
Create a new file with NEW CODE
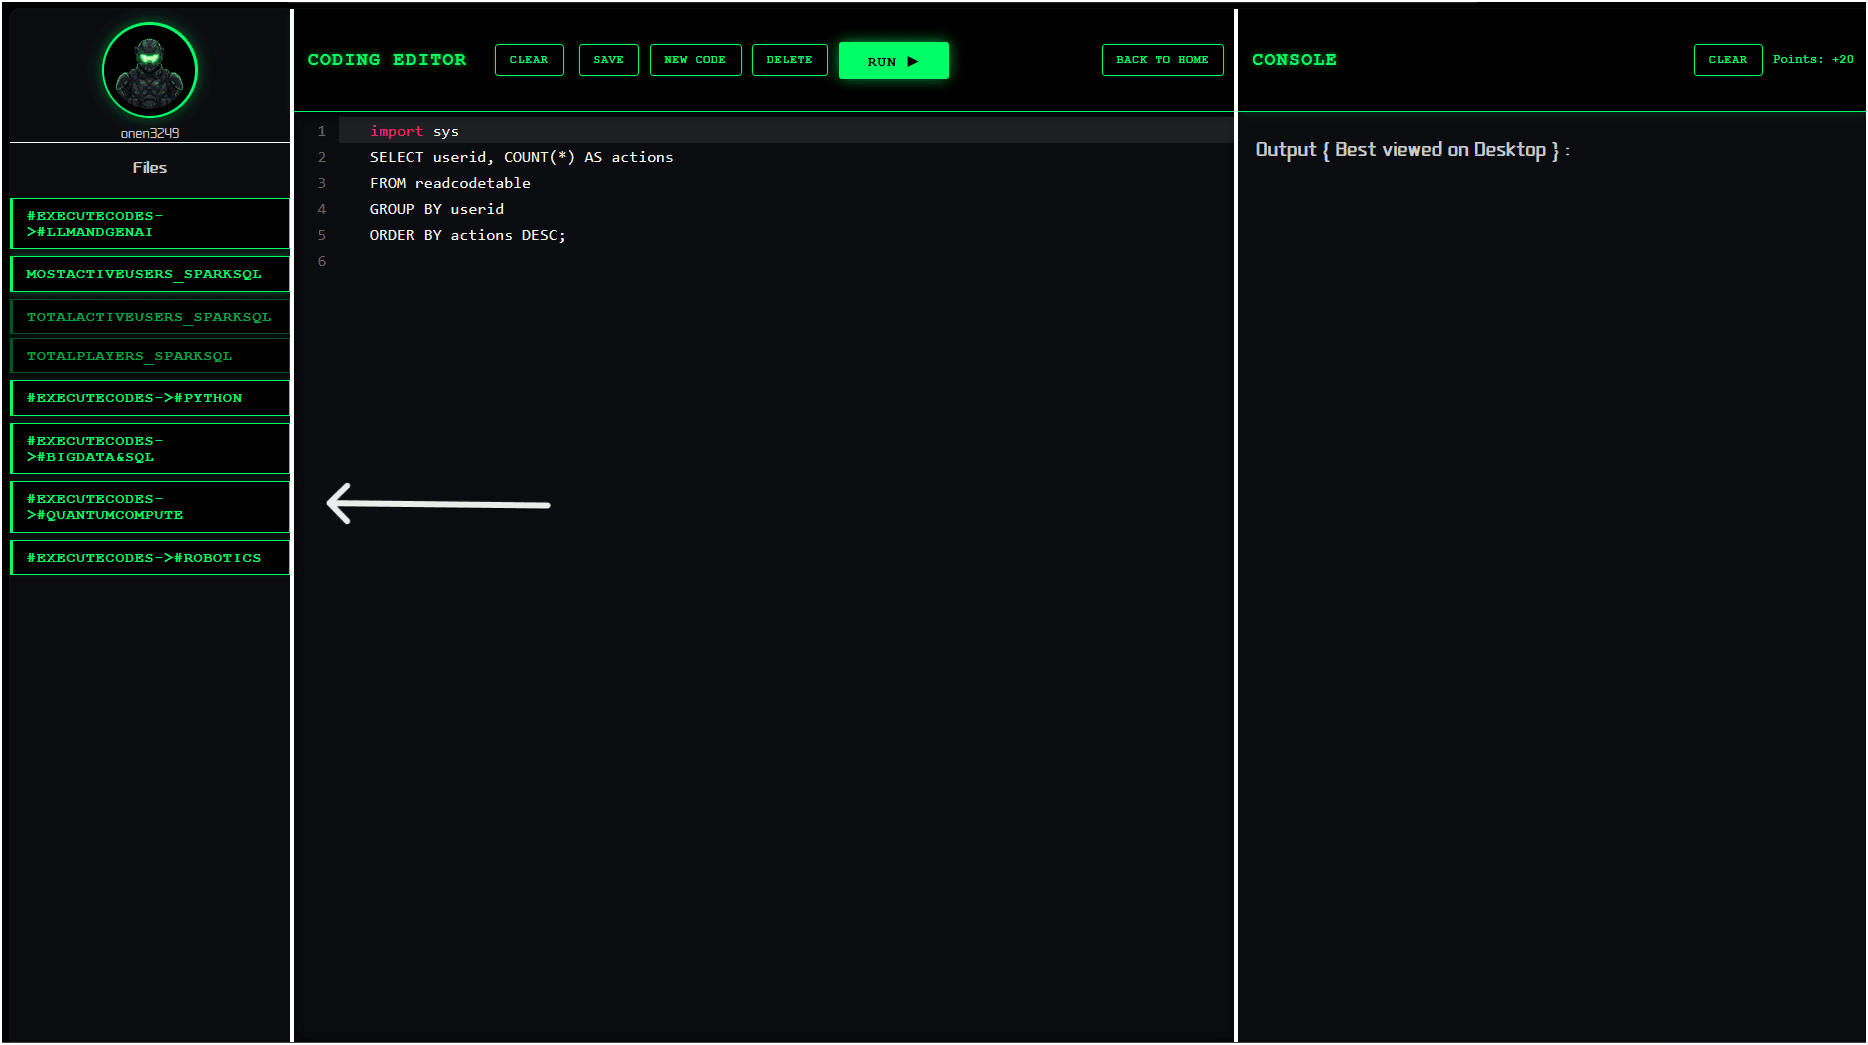[x=695, y=60]
